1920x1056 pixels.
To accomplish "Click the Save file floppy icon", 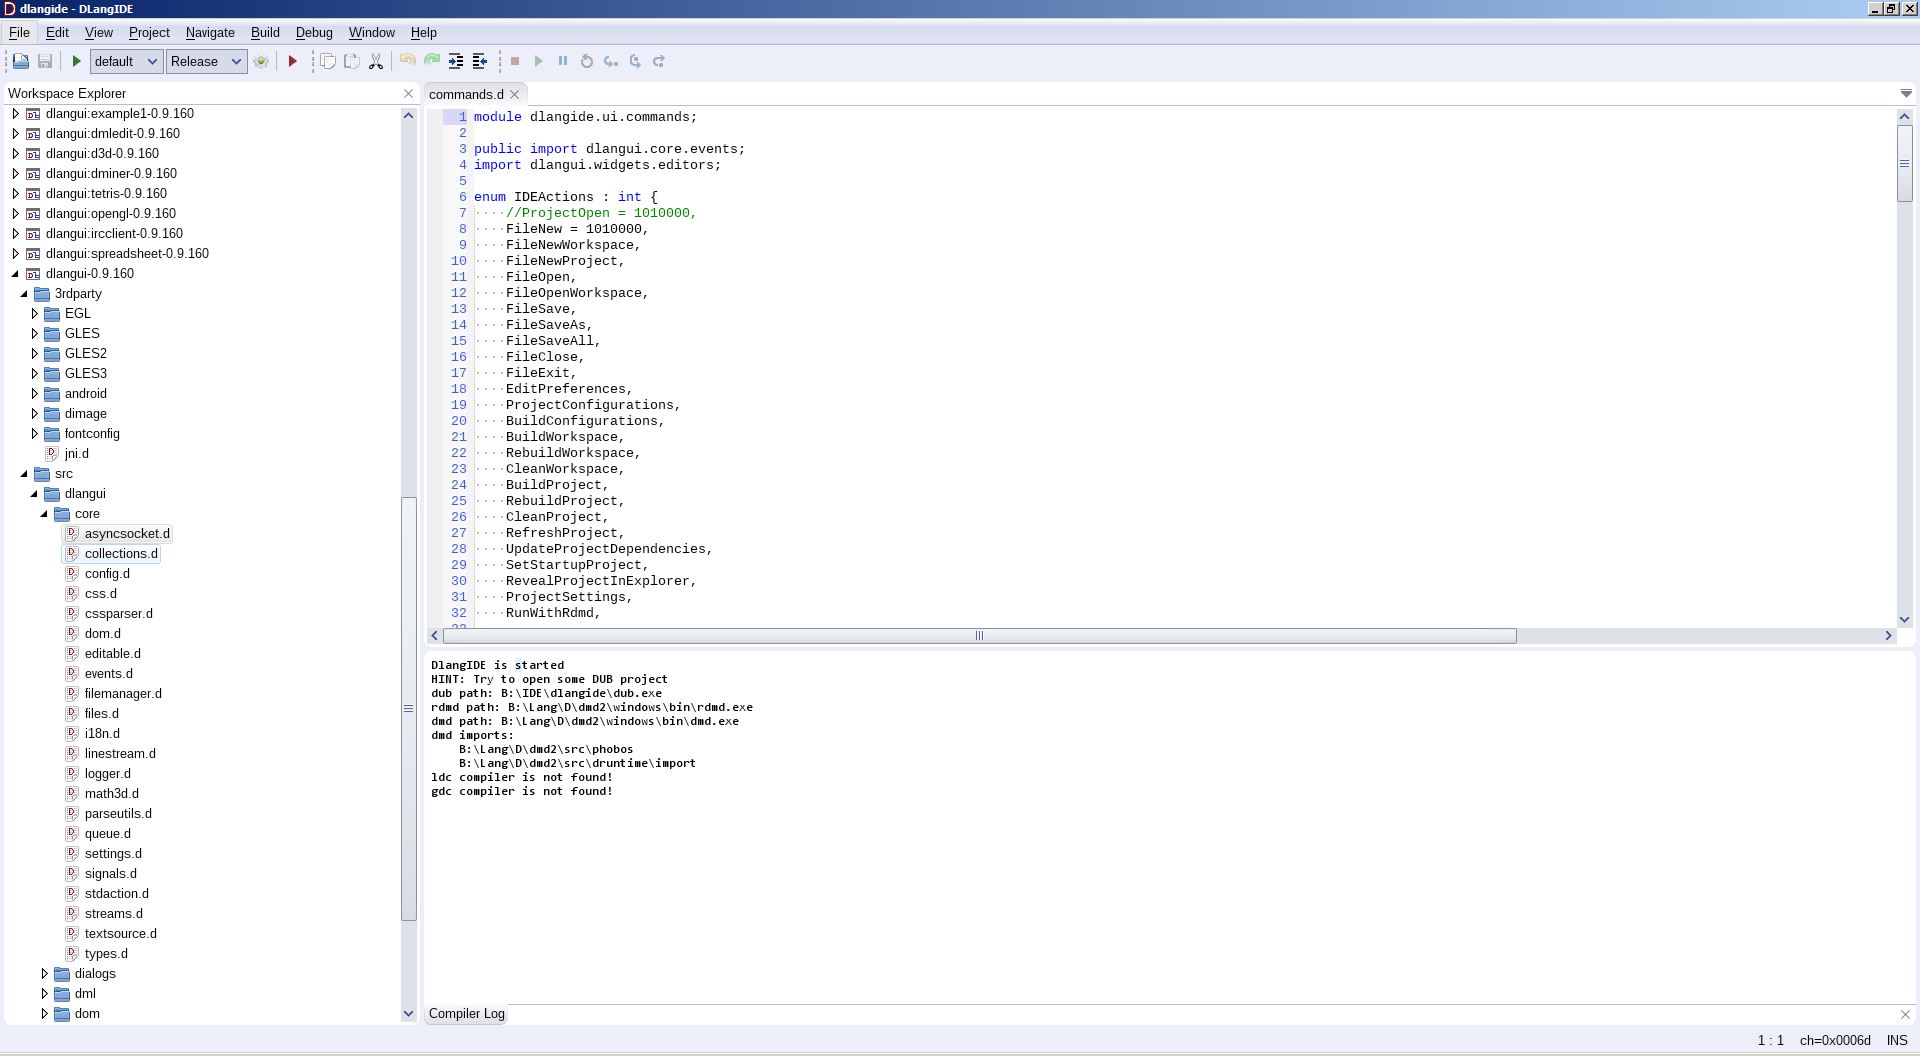I will point(45,61).
